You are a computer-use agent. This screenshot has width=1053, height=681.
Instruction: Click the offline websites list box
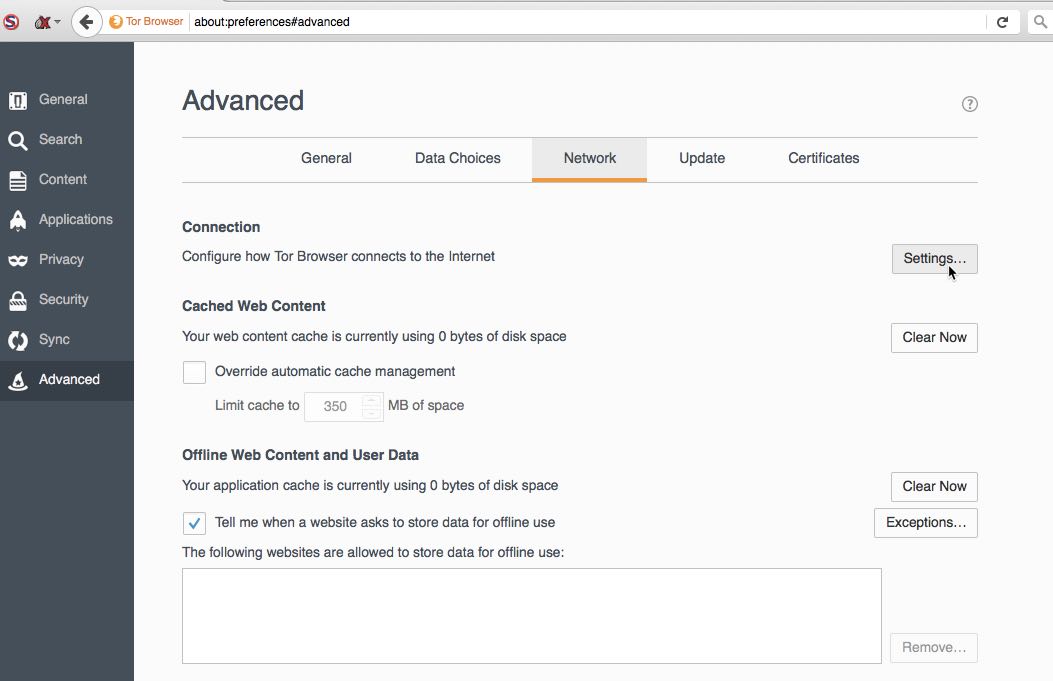coord(531,616)
